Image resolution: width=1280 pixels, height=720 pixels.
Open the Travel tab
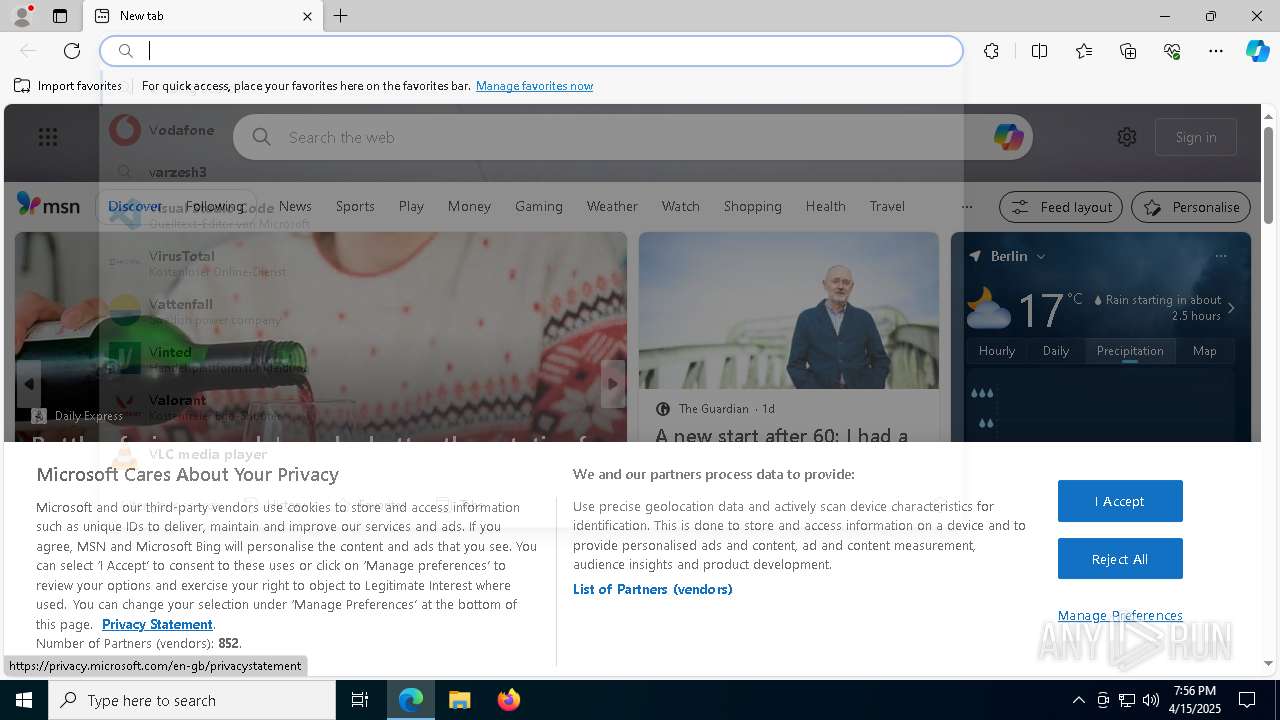pyautogui.click(x=887, y=206)
